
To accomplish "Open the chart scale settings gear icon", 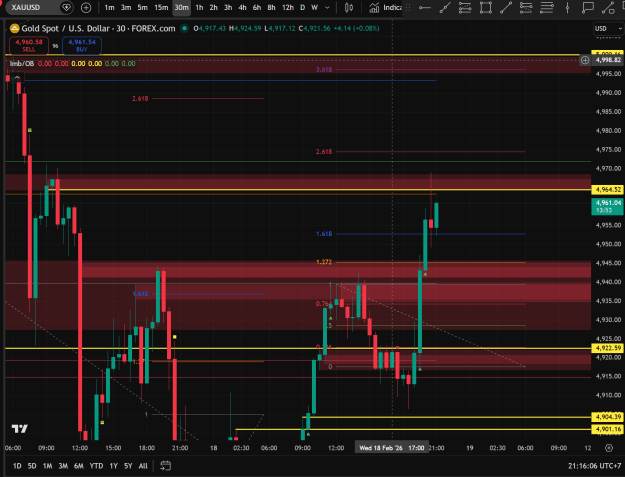I will point(609,448).
